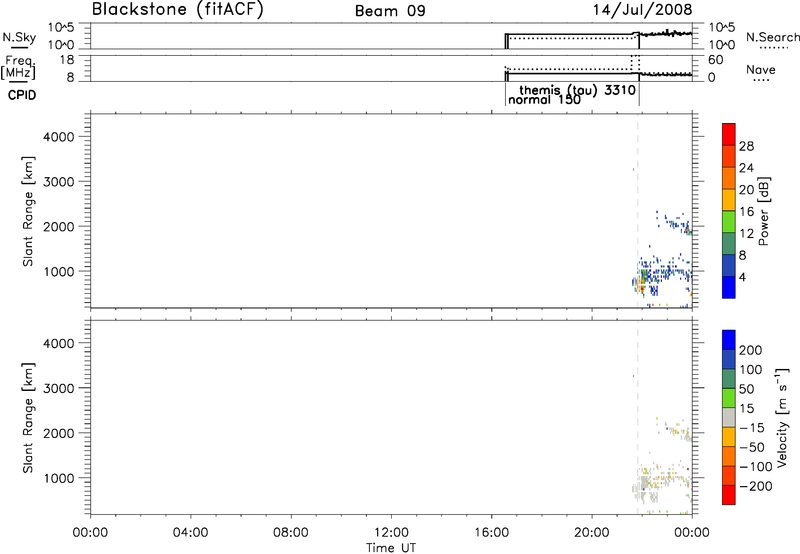
Task: Click the gray Velocity swatch between 15 and -15
Action: (729, 417)
